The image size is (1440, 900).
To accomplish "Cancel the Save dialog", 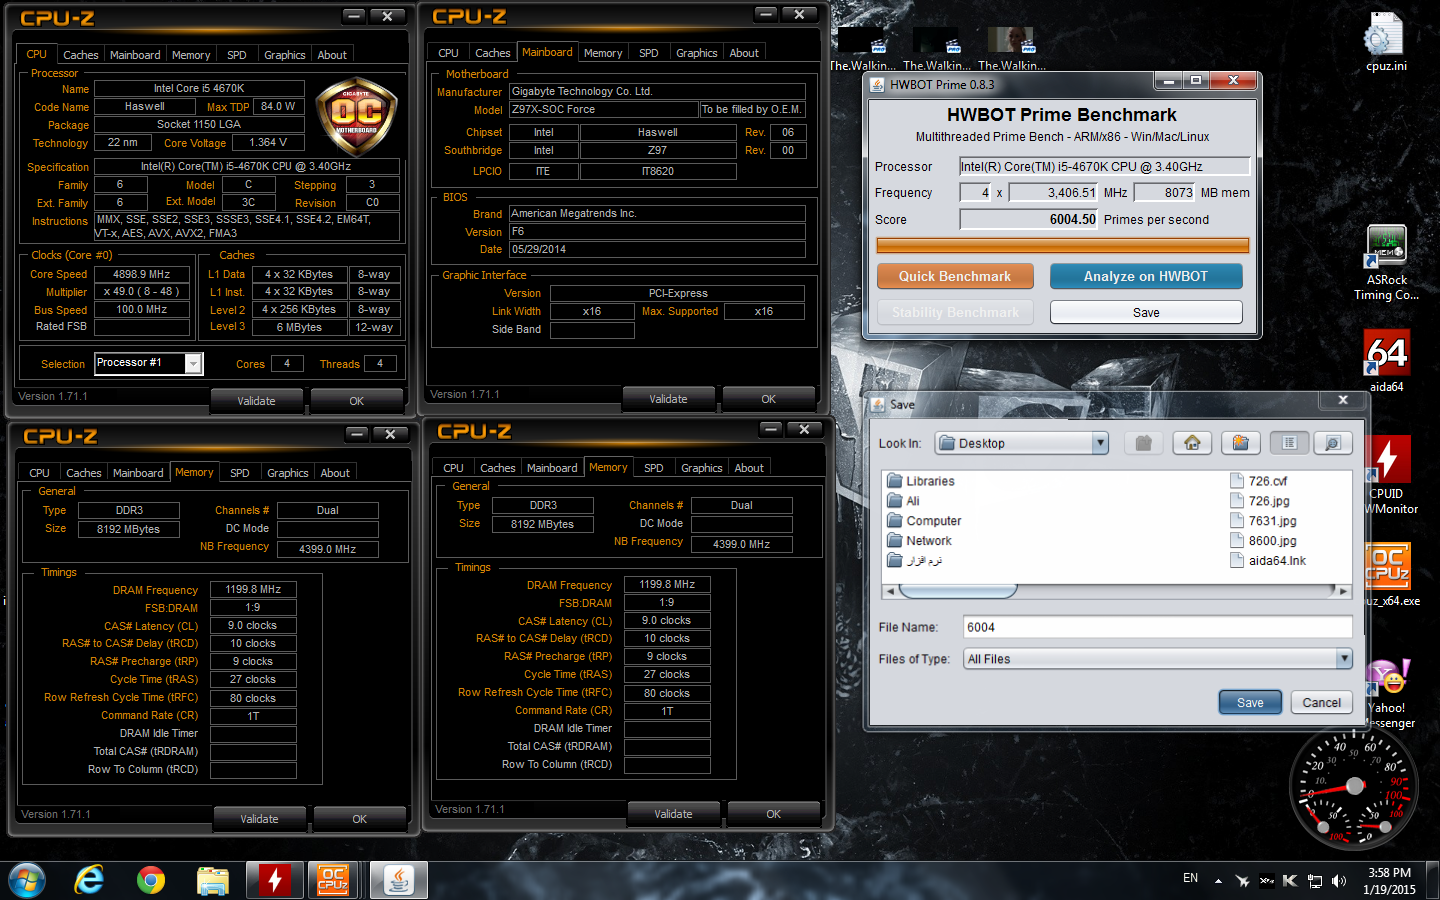I will coord(1321,702).
